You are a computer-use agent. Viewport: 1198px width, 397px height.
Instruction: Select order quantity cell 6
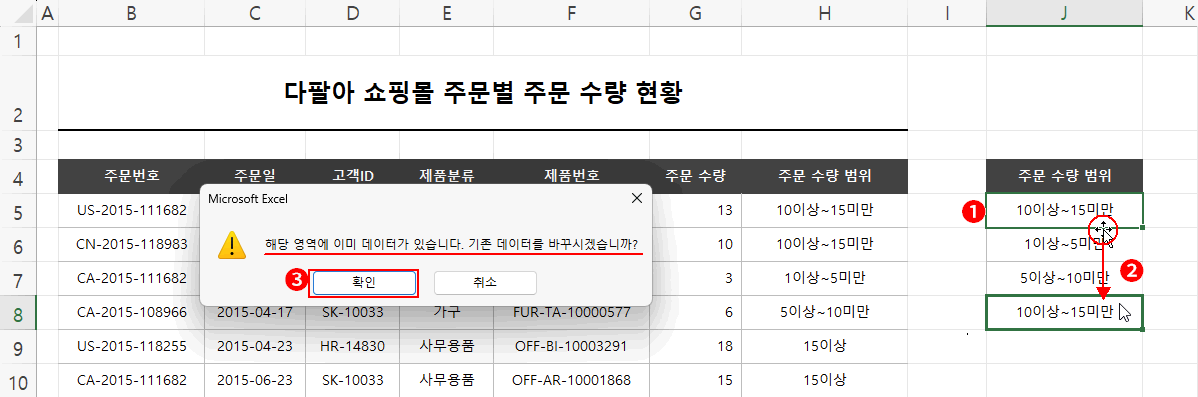point(695,312)
